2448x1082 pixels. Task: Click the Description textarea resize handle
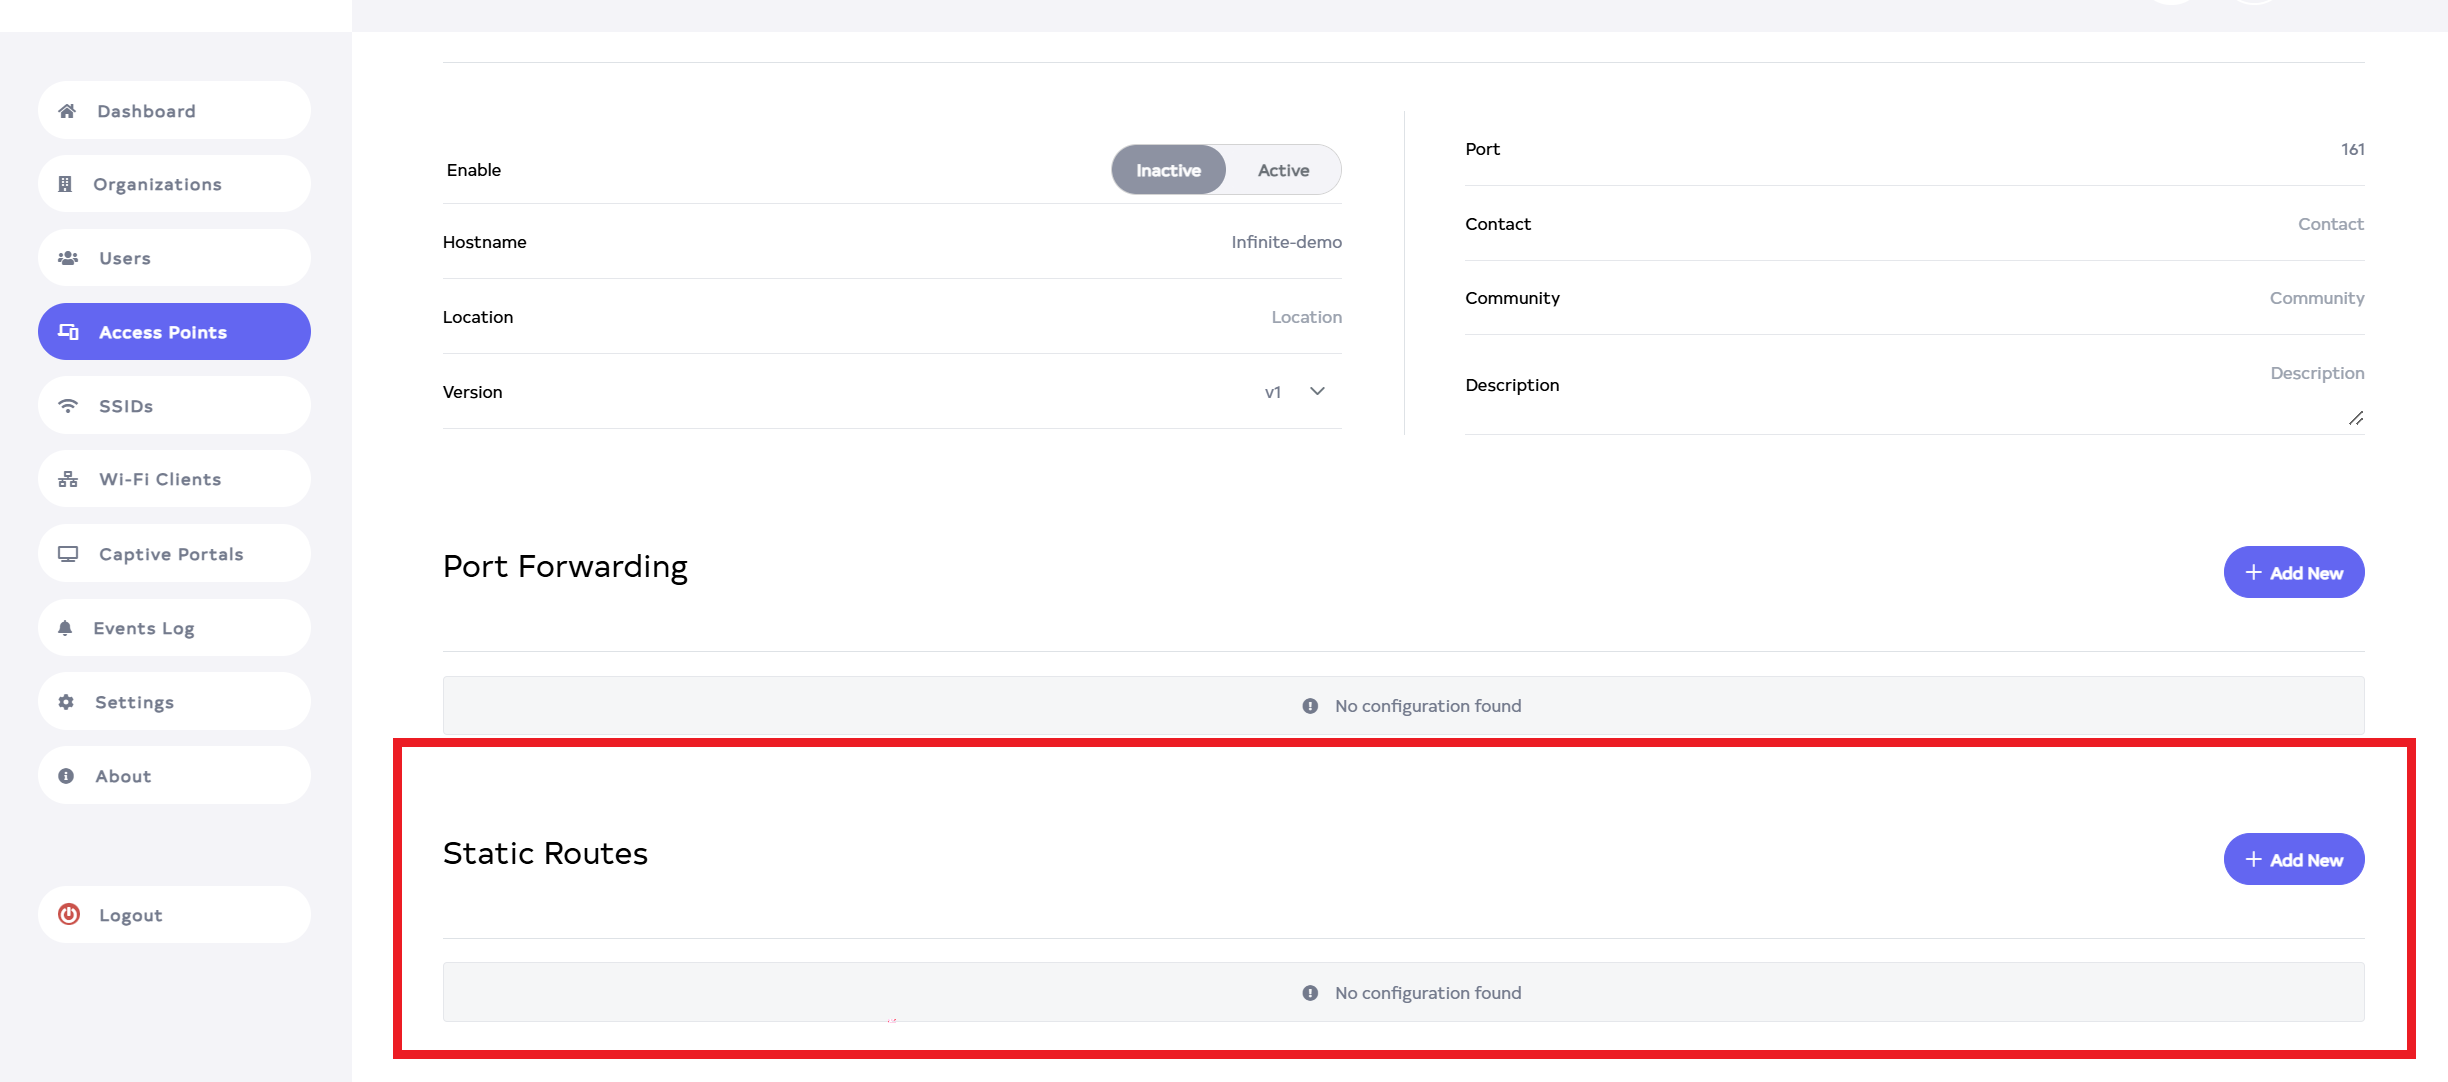click(x=2356, y=418)
